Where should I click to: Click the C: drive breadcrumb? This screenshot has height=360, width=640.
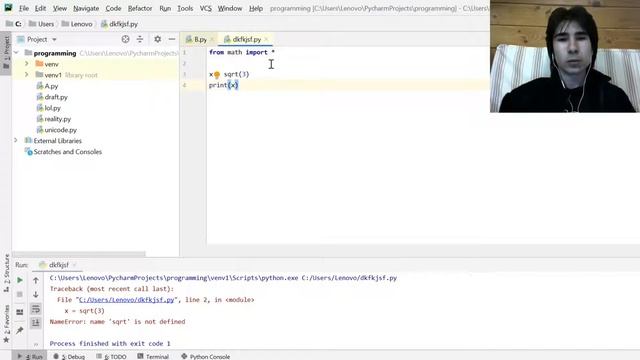(14, 24)
